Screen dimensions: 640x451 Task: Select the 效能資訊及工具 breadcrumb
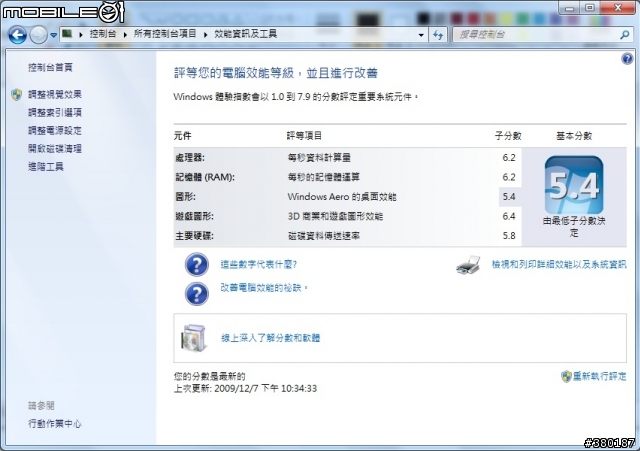246,34
